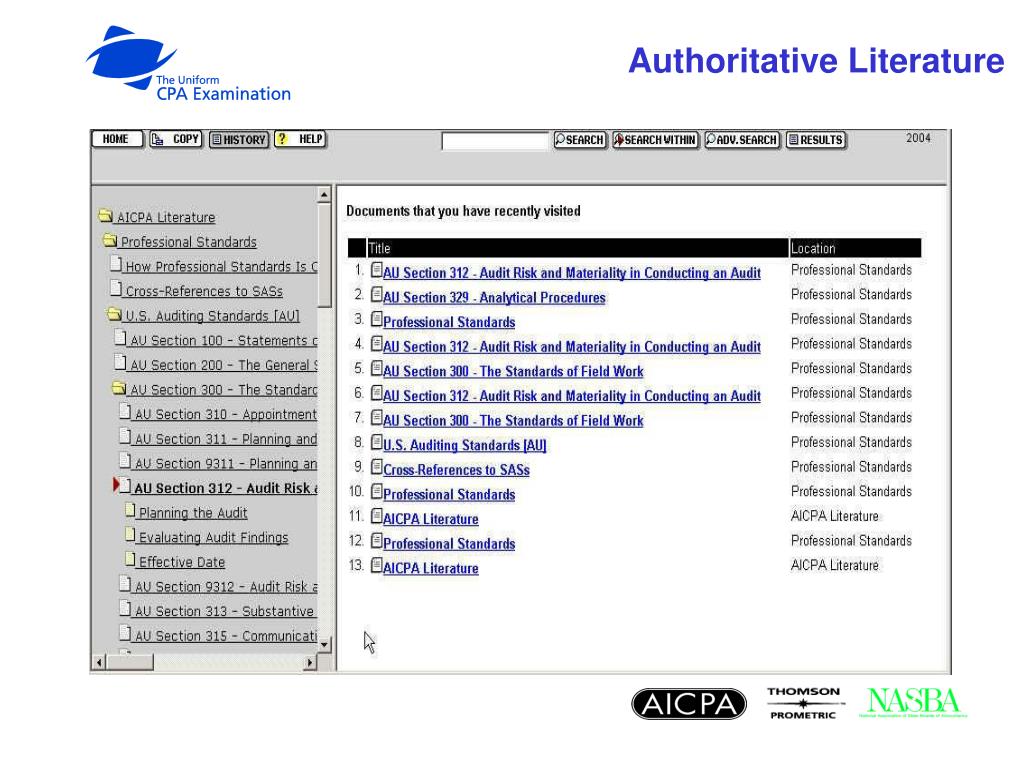
Task: Open history item 7 AU Section 300 link
Action: 513,421
